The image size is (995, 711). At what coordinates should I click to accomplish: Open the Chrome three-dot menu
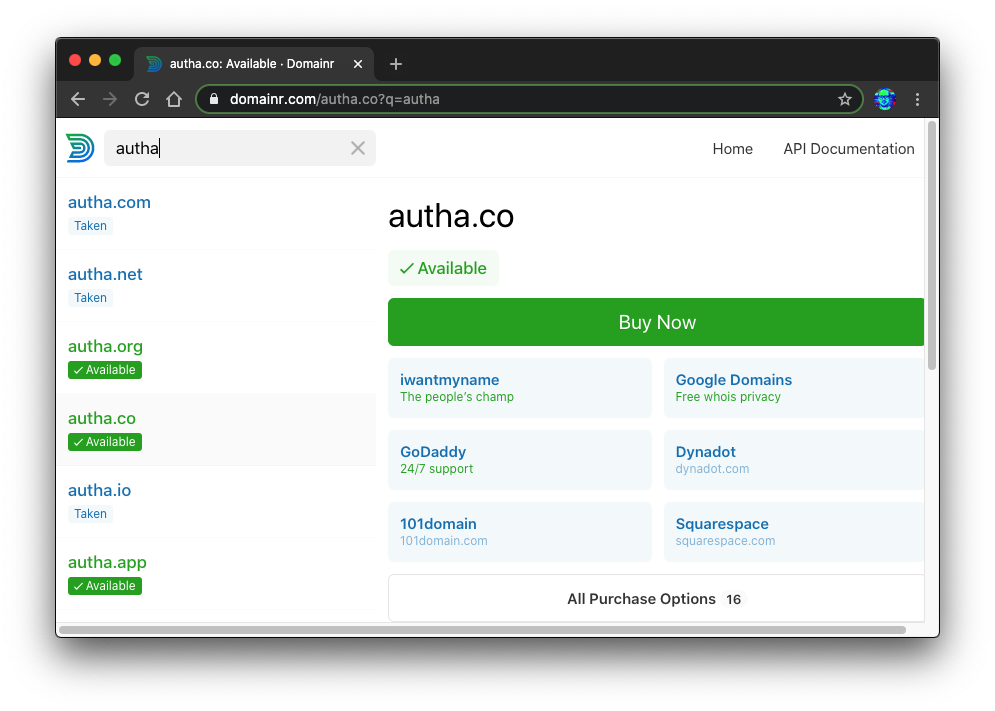tap(917, 99)
